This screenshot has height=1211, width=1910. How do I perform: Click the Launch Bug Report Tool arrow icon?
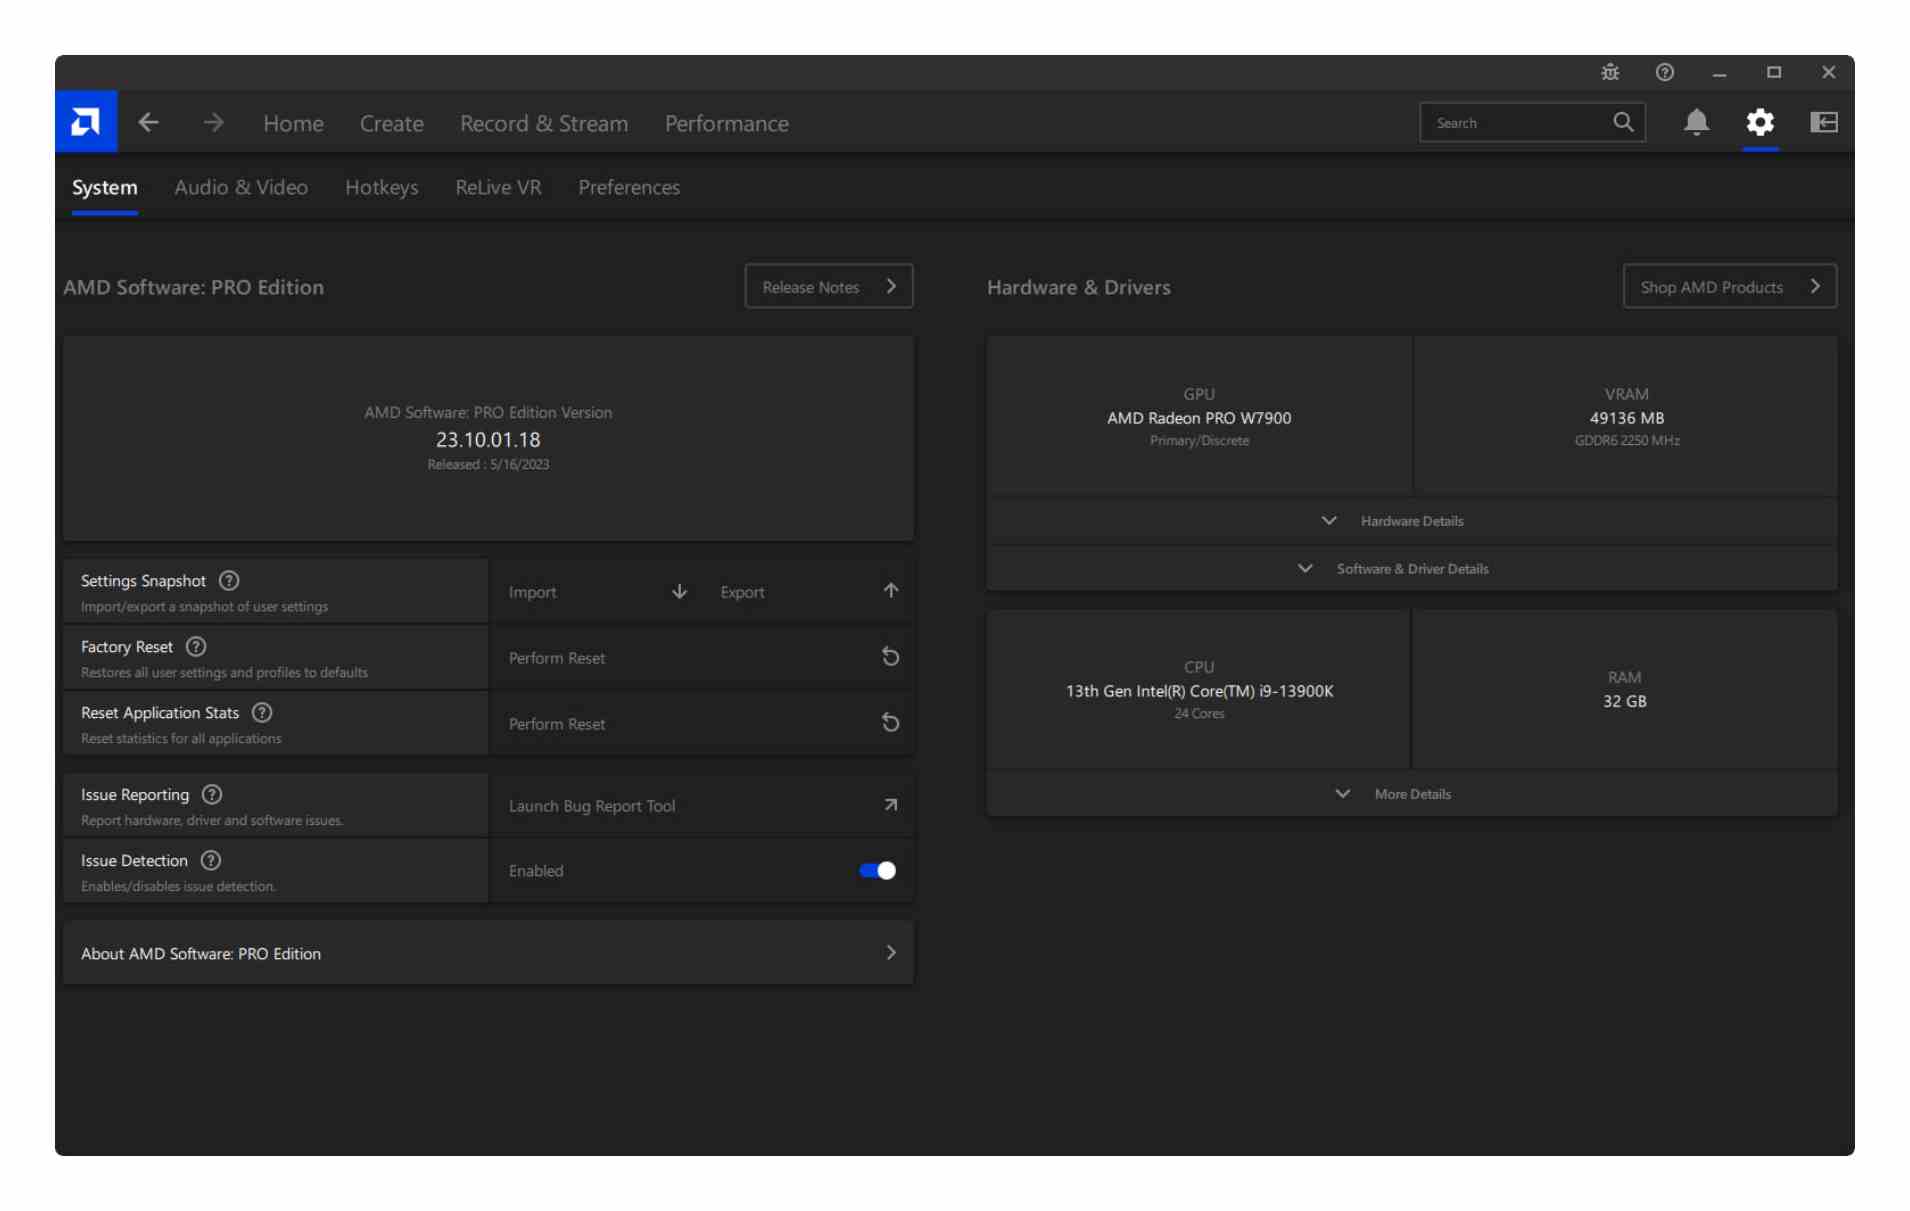[x=890, y=804]
